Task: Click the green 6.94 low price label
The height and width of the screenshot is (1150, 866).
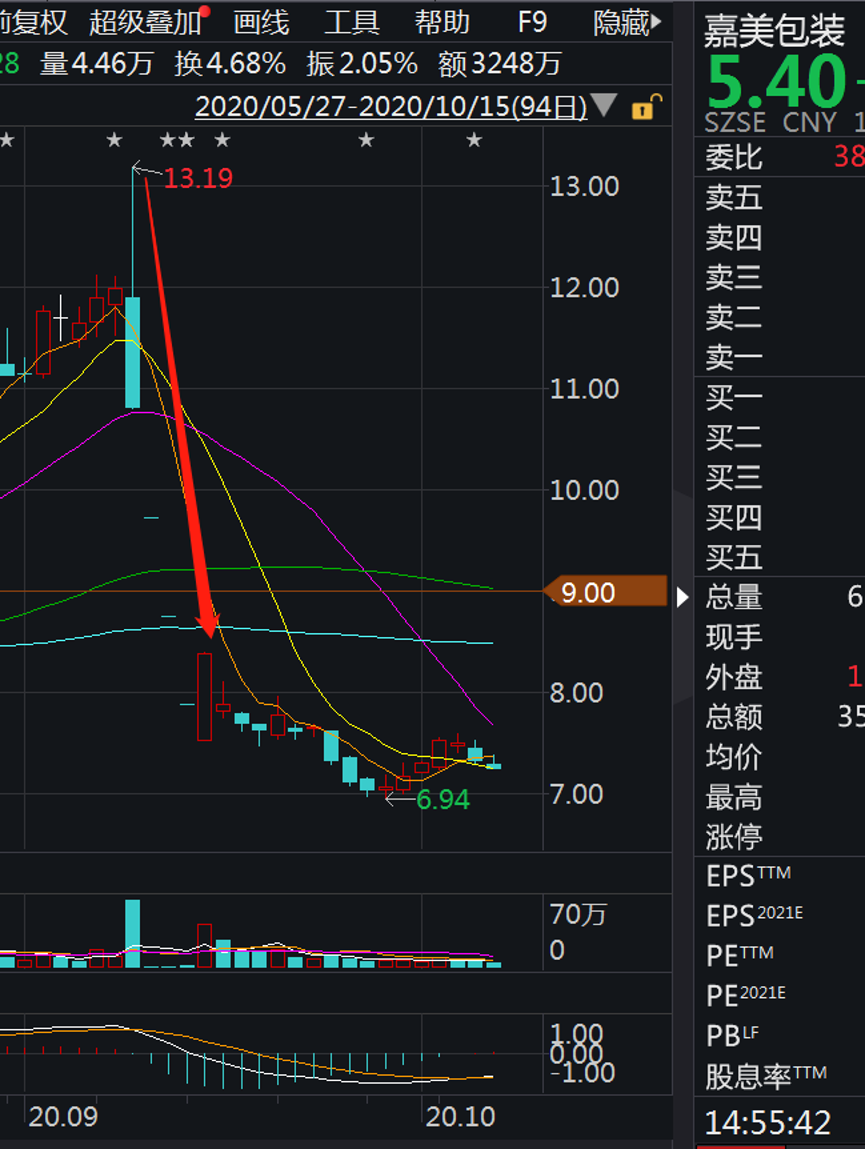Action: coord(443,800)
